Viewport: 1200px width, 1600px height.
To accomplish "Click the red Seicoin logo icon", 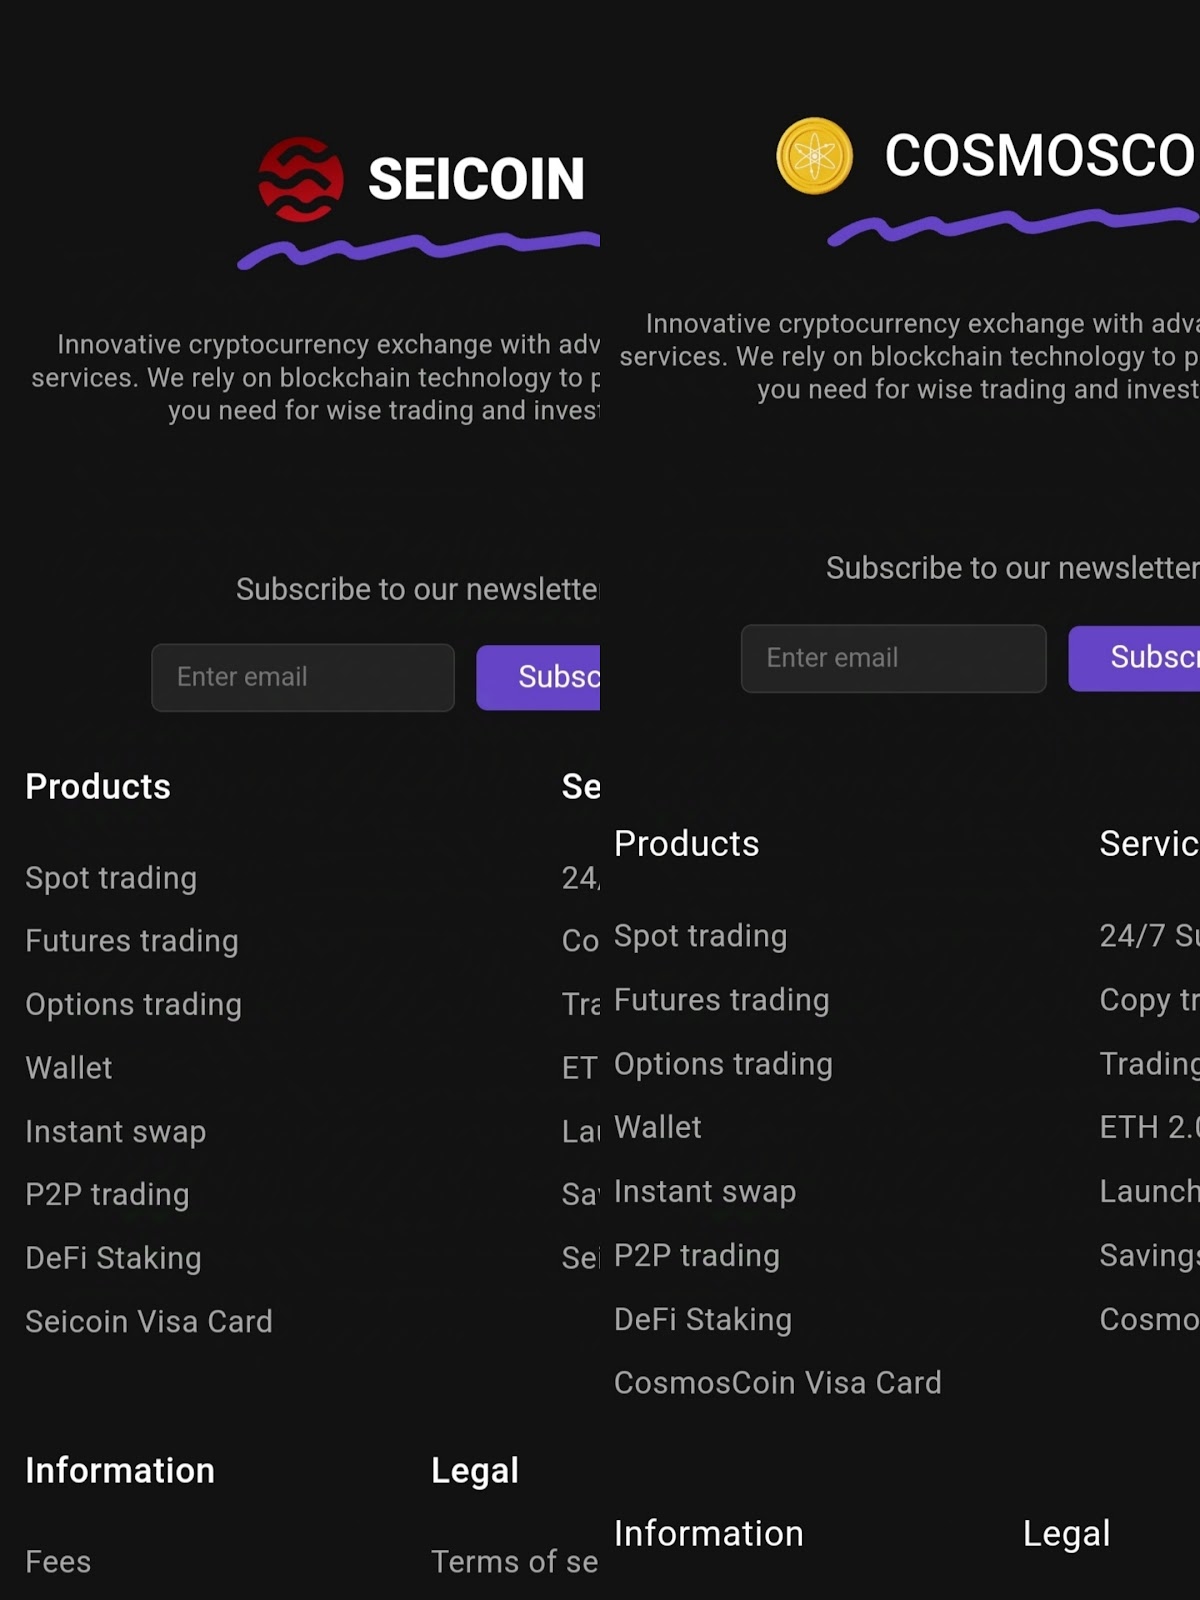I will coord(300,179).
